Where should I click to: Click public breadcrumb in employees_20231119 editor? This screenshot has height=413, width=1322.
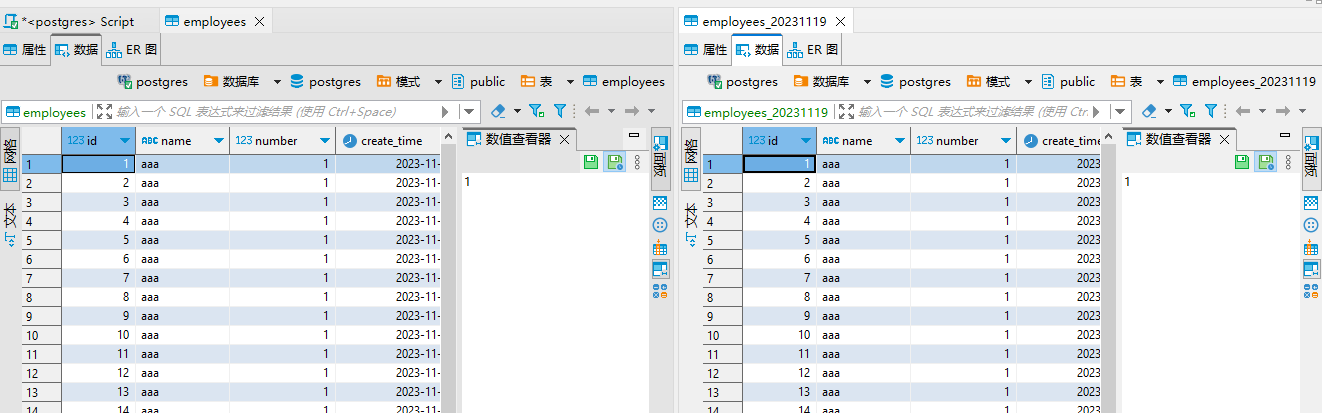1067,82
